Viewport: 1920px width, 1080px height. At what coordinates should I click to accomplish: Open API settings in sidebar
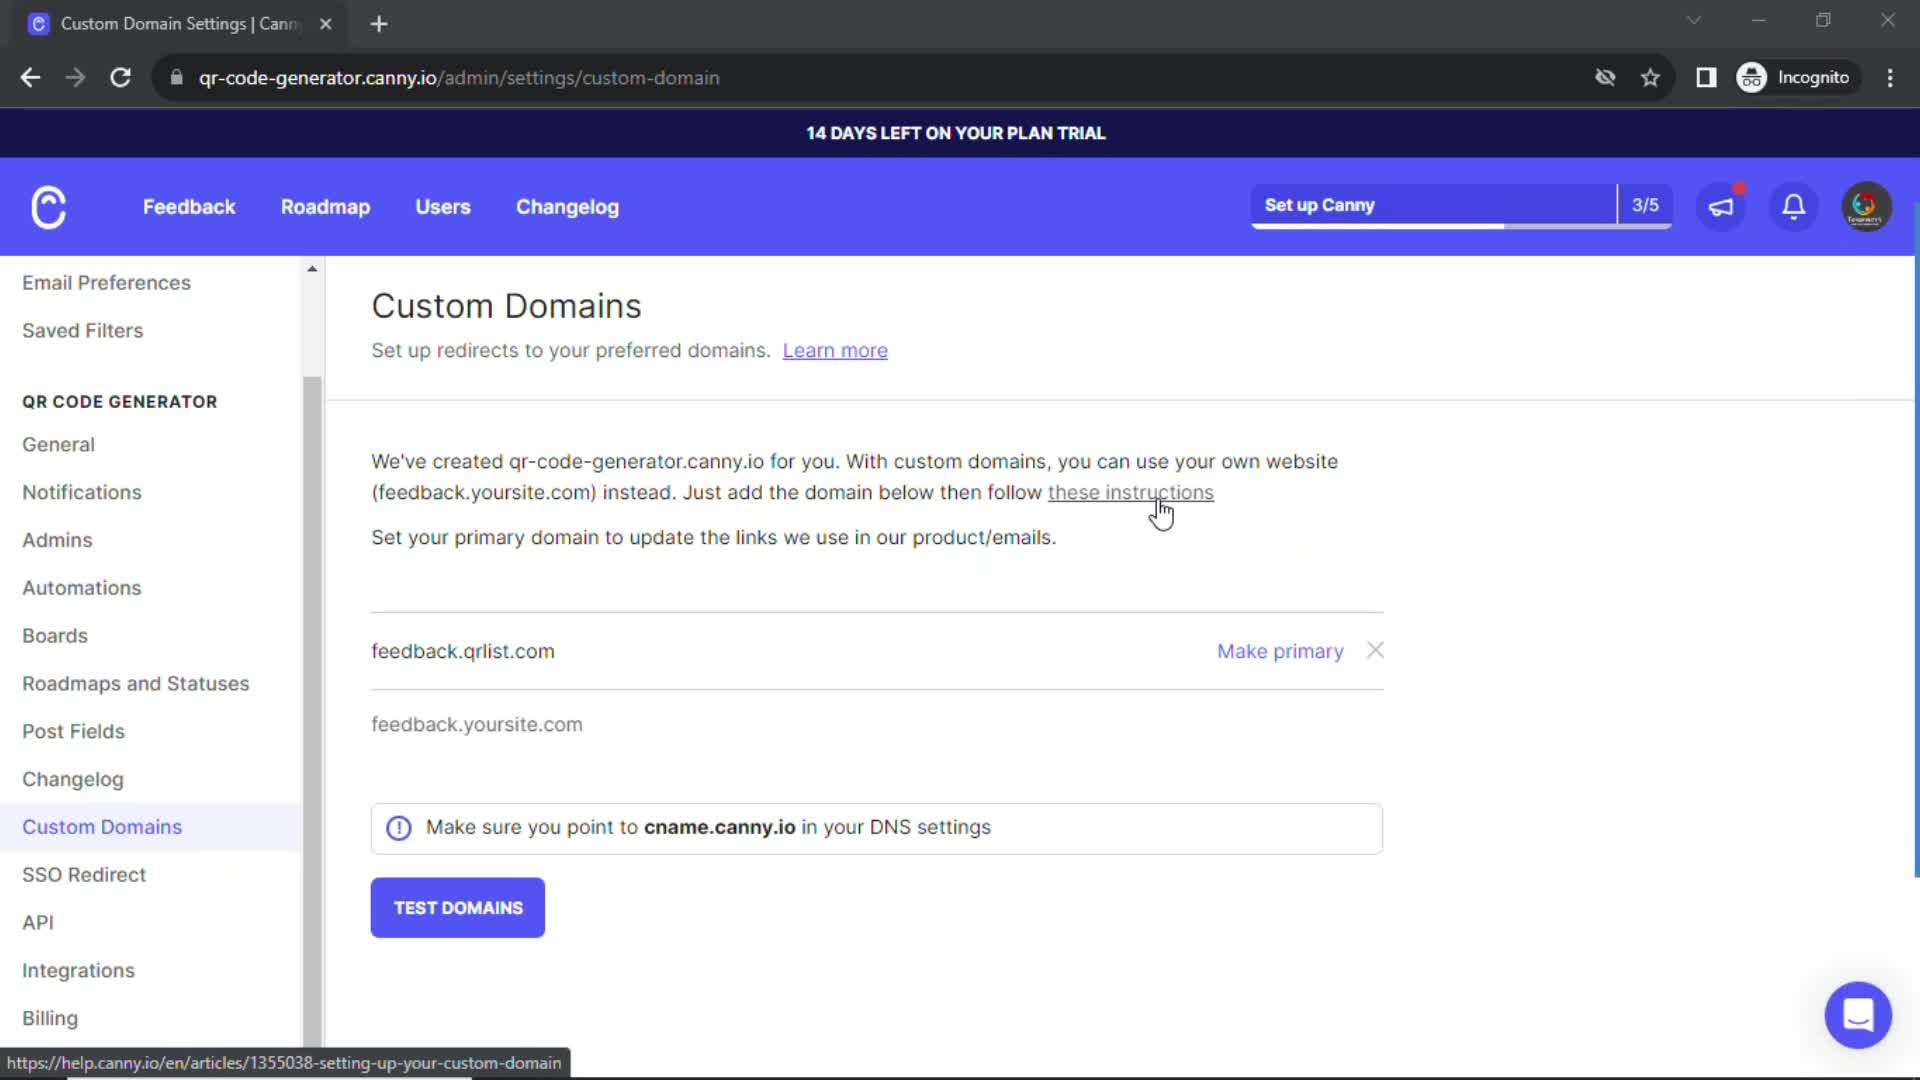click(x=38, y=923)
